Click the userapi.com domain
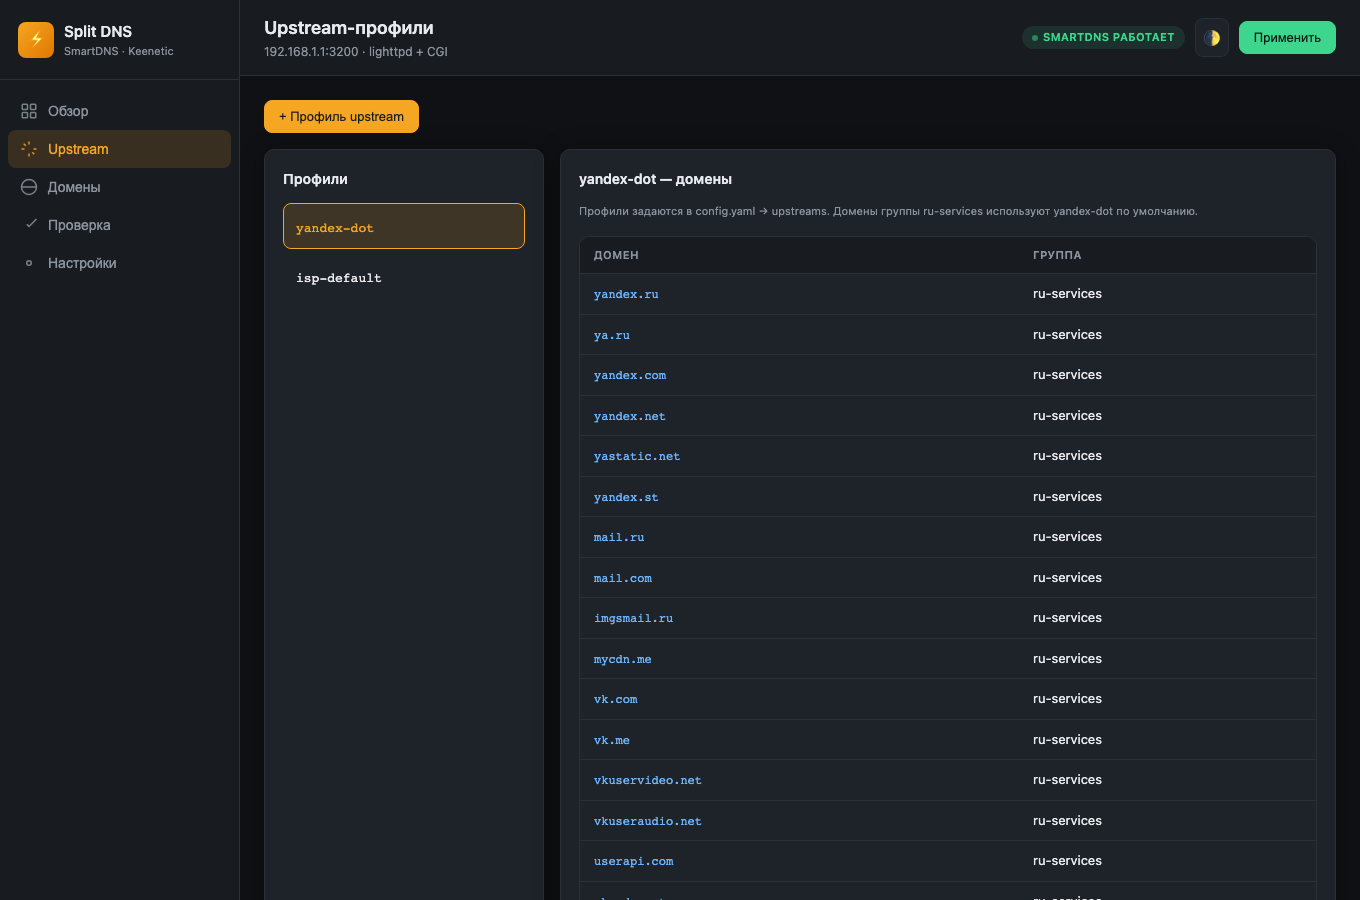 [x=634, y=861]
